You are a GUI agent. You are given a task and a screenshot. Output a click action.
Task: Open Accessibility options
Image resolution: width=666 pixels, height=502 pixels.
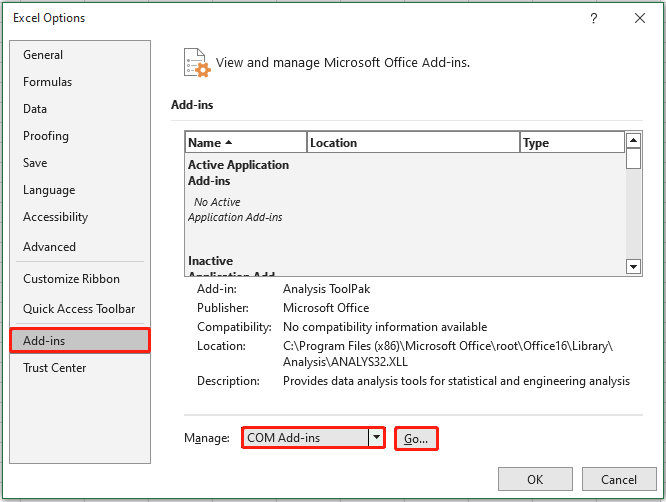coord(56,217)
